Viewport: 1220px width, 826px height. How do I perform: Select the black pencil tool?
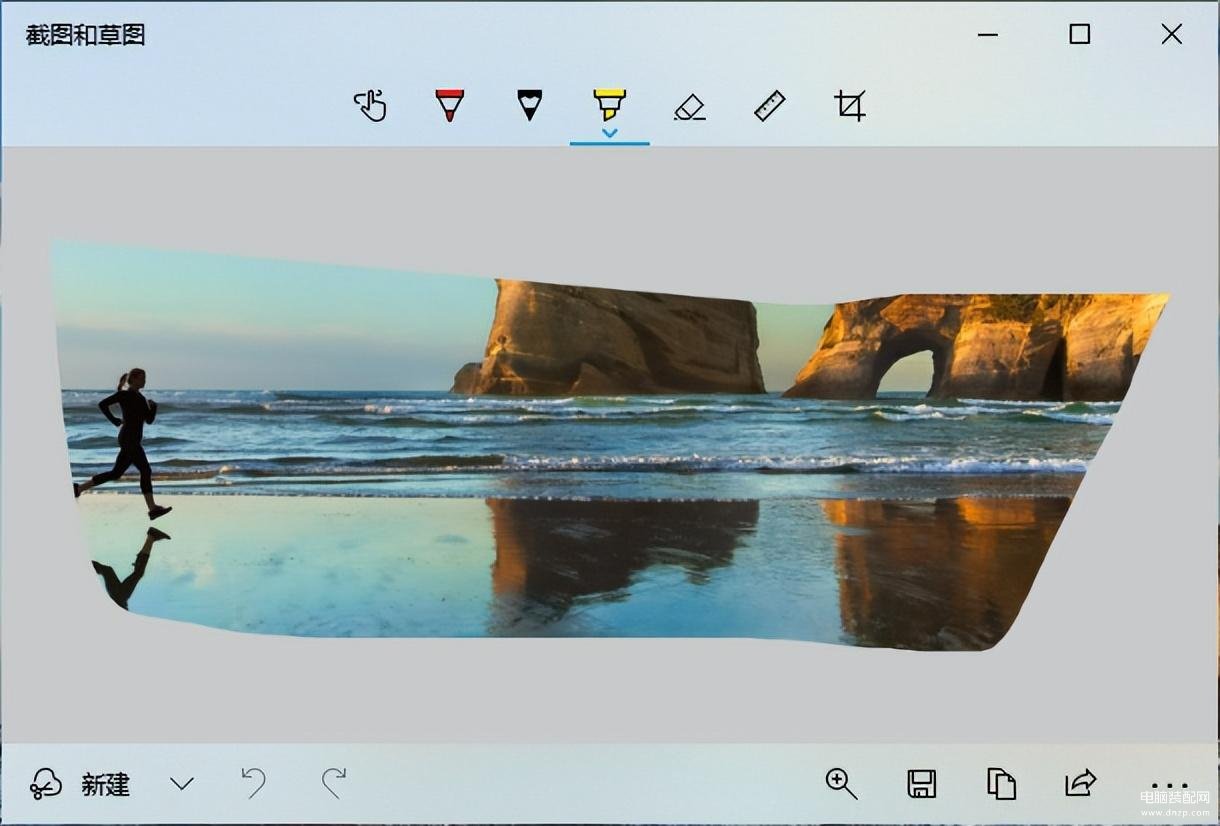click(530, 105)
